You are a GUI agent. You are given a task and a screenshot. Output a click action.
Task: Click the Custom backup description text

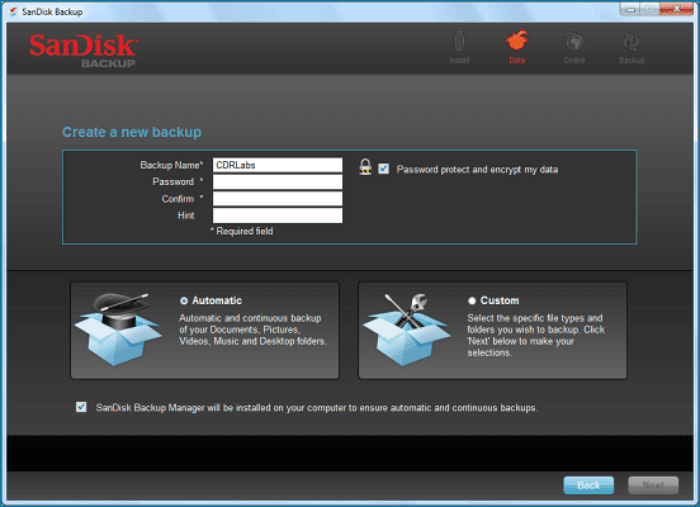point(536,335)
